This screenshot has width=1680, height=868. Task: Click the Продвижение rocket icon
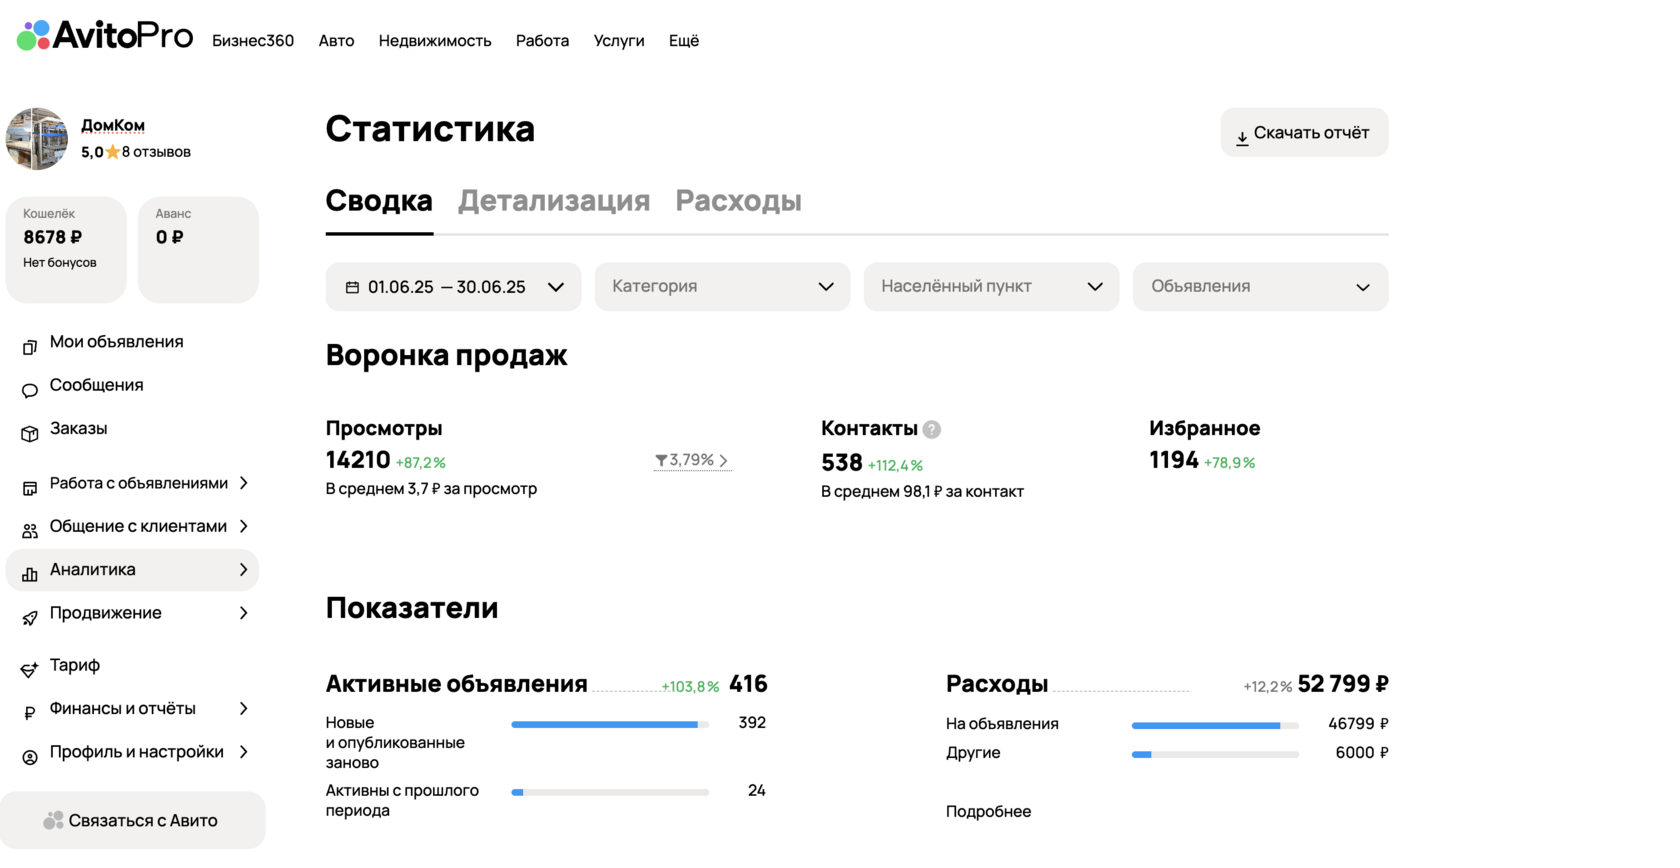point(30,618)
